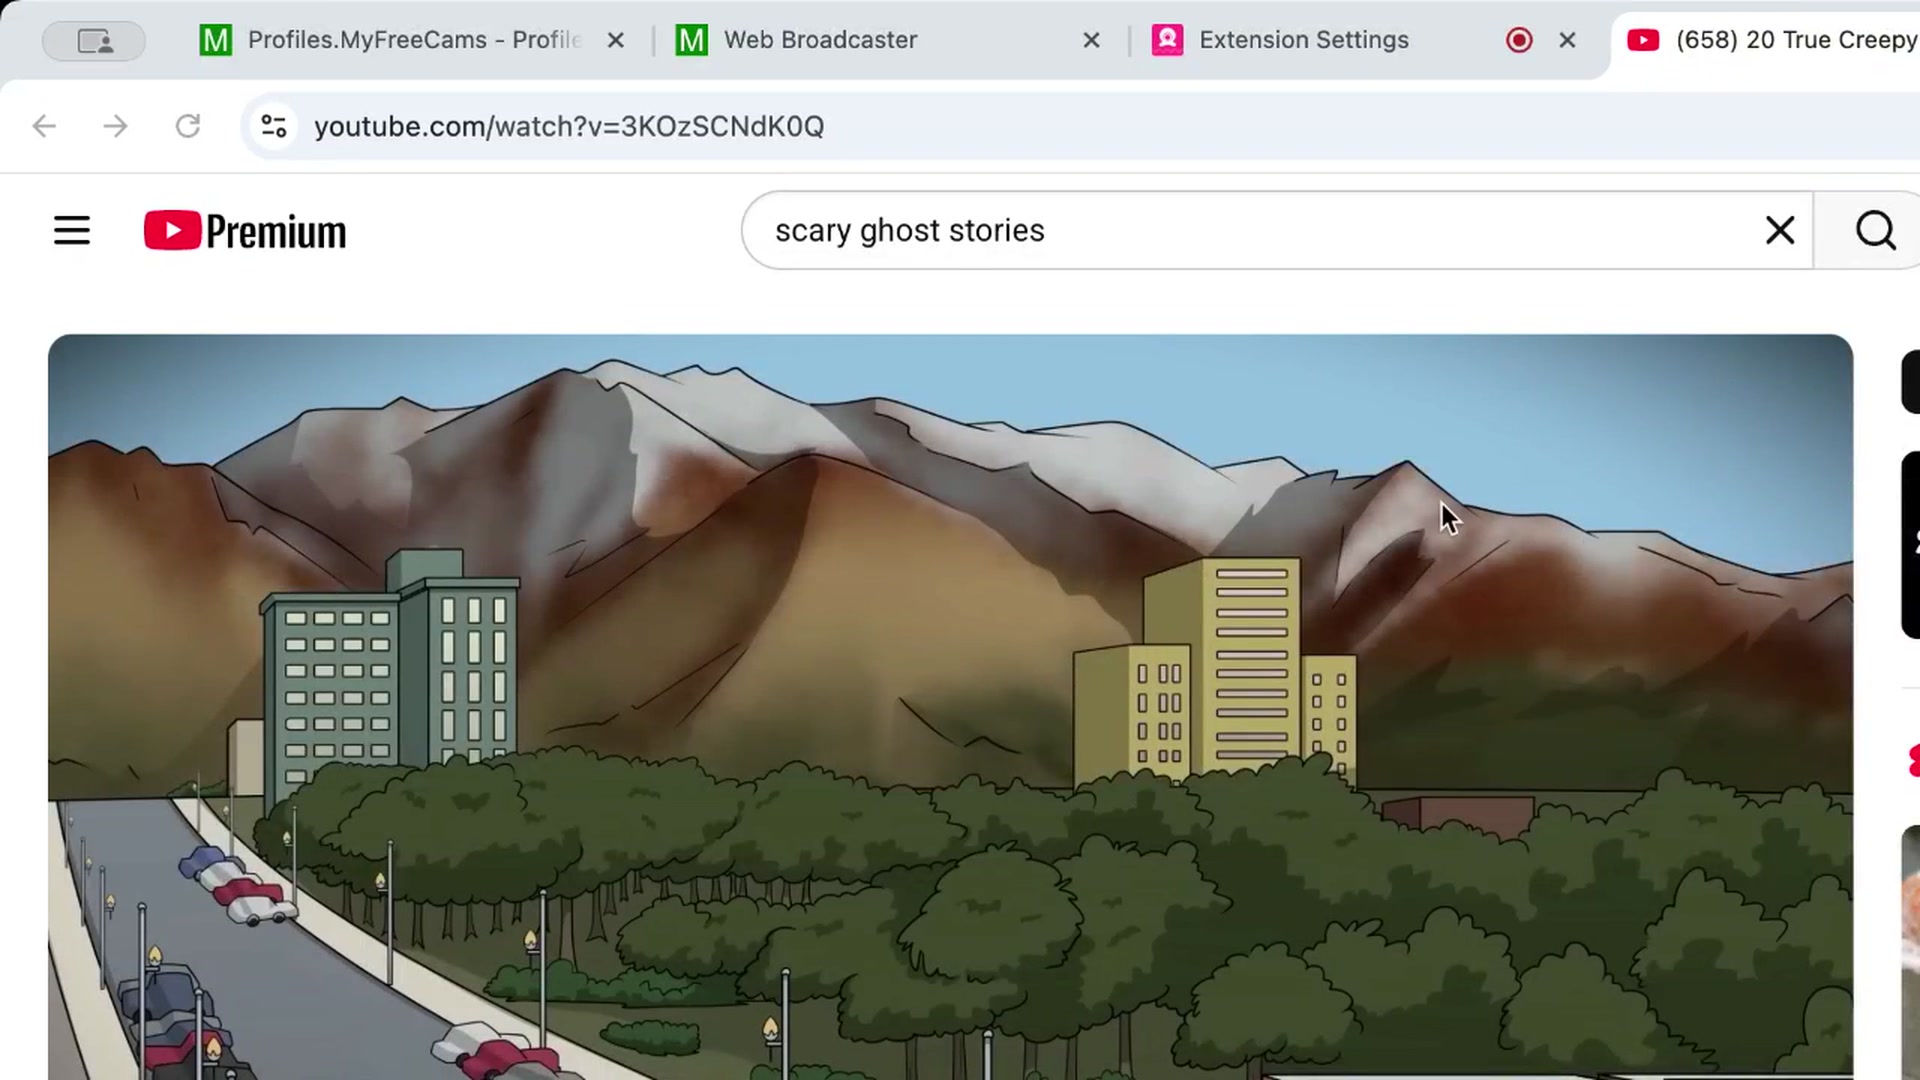This screenshot has height=1080, width=1920.
Task: Click the address bar URL
Action: tap(569, 127)
